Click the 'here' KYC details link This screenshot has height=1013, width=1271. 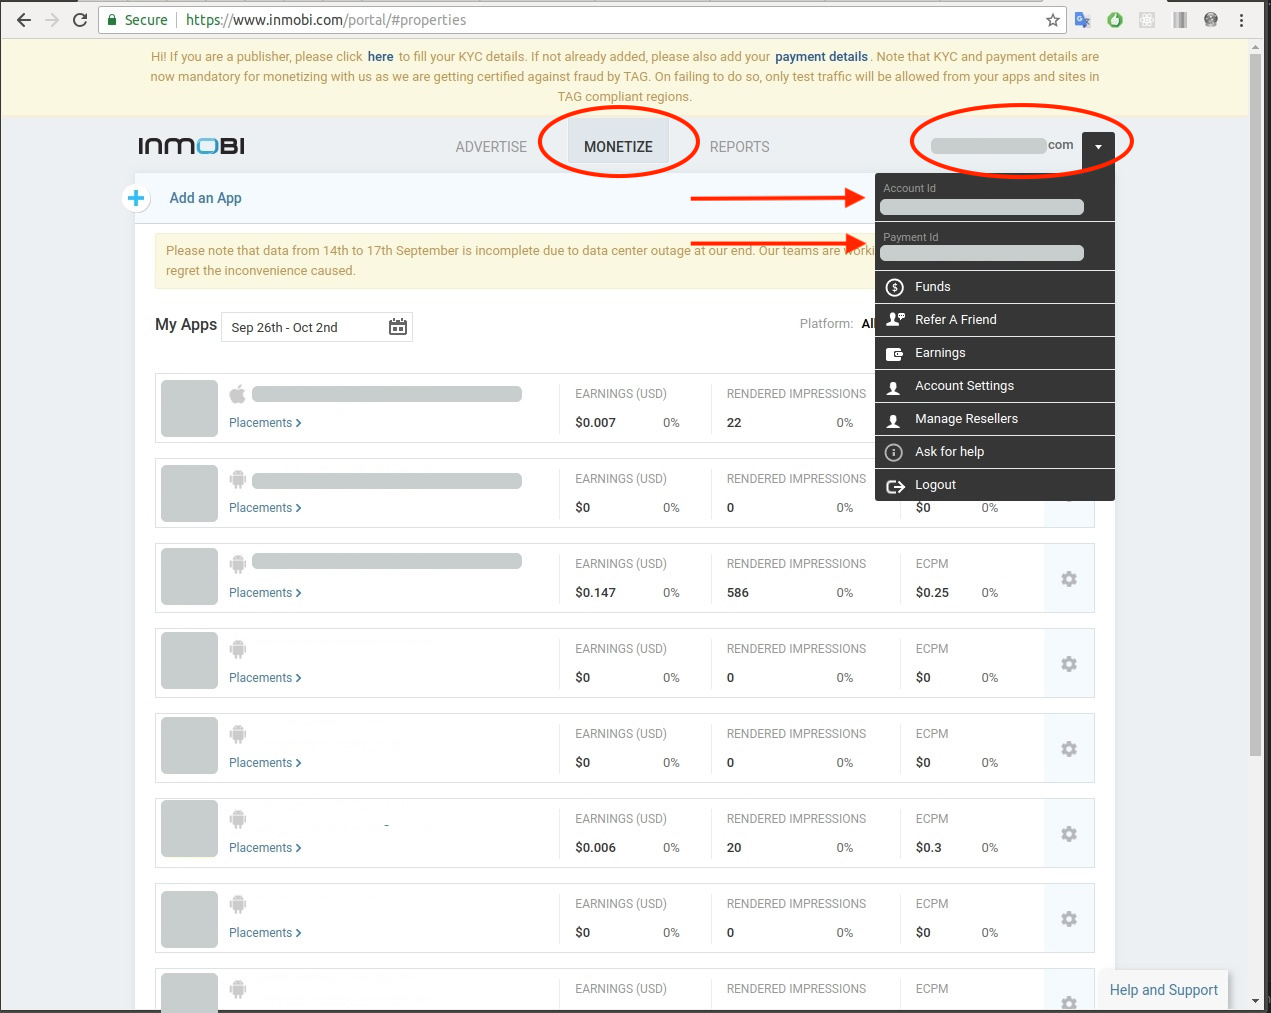pos(380,57)
